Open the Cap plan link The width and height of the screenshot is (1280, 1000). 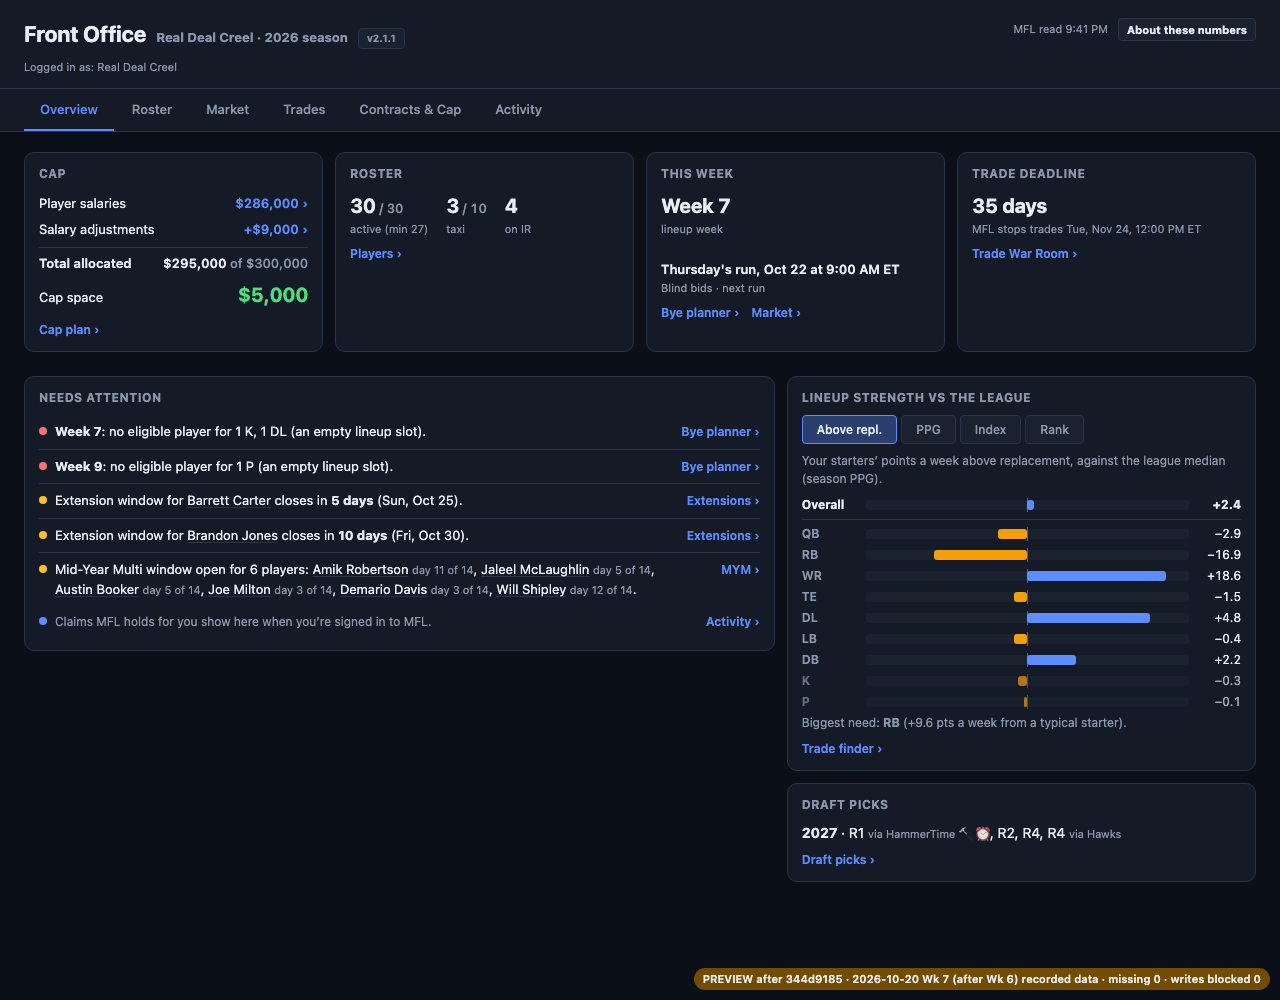point(69,330)
